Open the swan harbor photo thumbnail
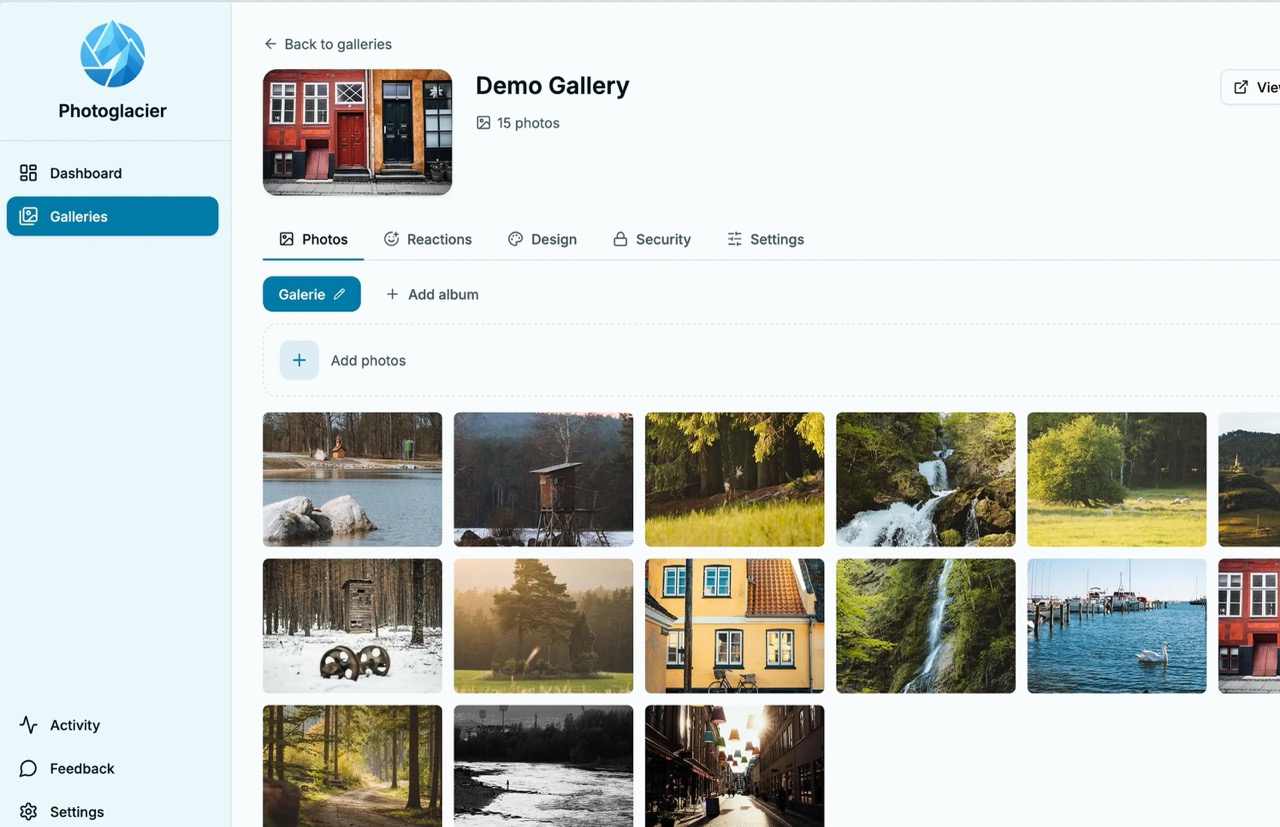Viewport: 1280px width, 827px height. coord(1116,626)
